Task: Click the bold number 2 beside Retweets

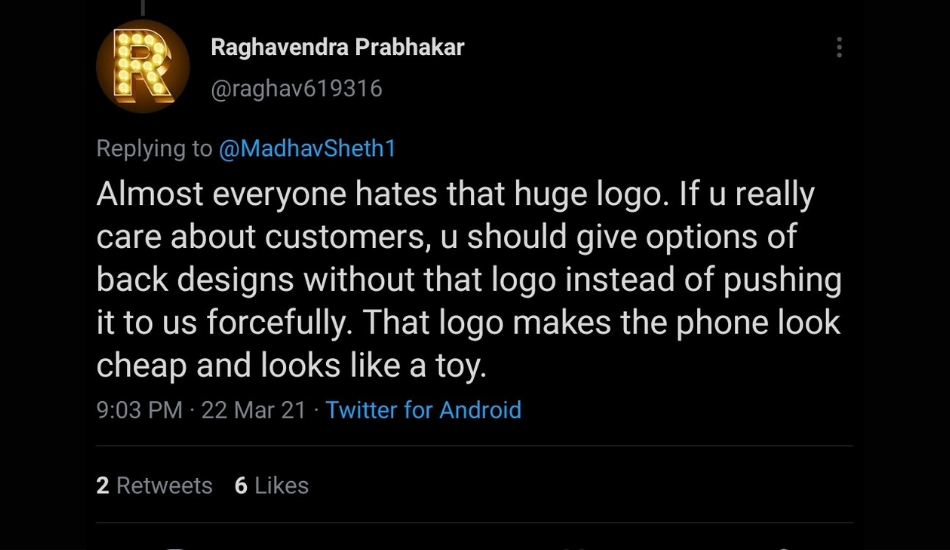Action: [x=102, y=485]
